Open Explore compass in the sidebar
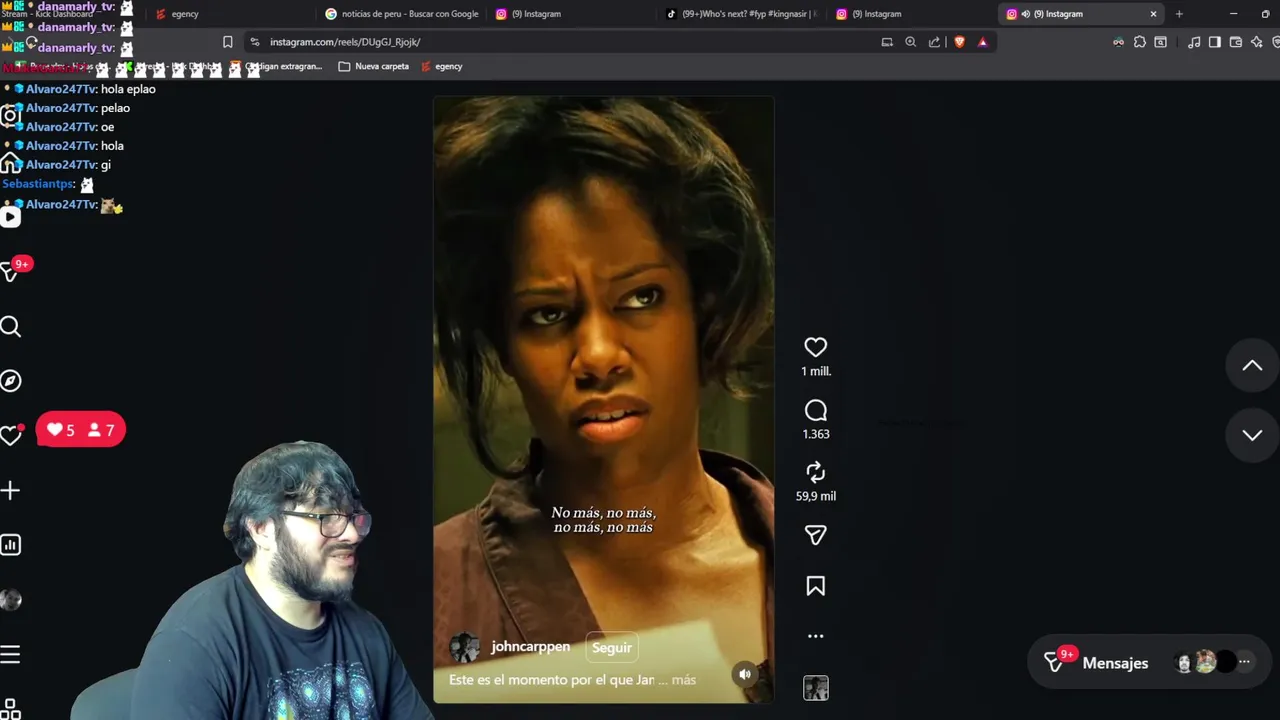 (x=11, y=381)
